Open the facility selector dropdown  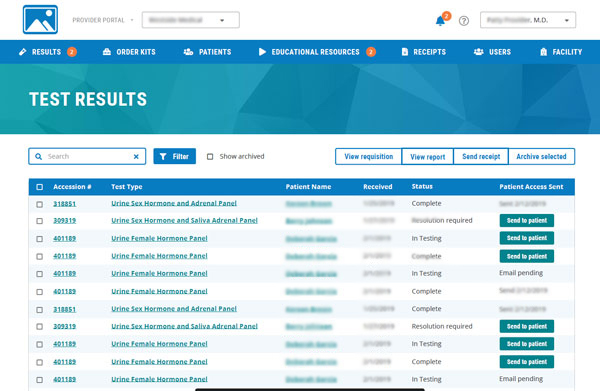[191, 20]
